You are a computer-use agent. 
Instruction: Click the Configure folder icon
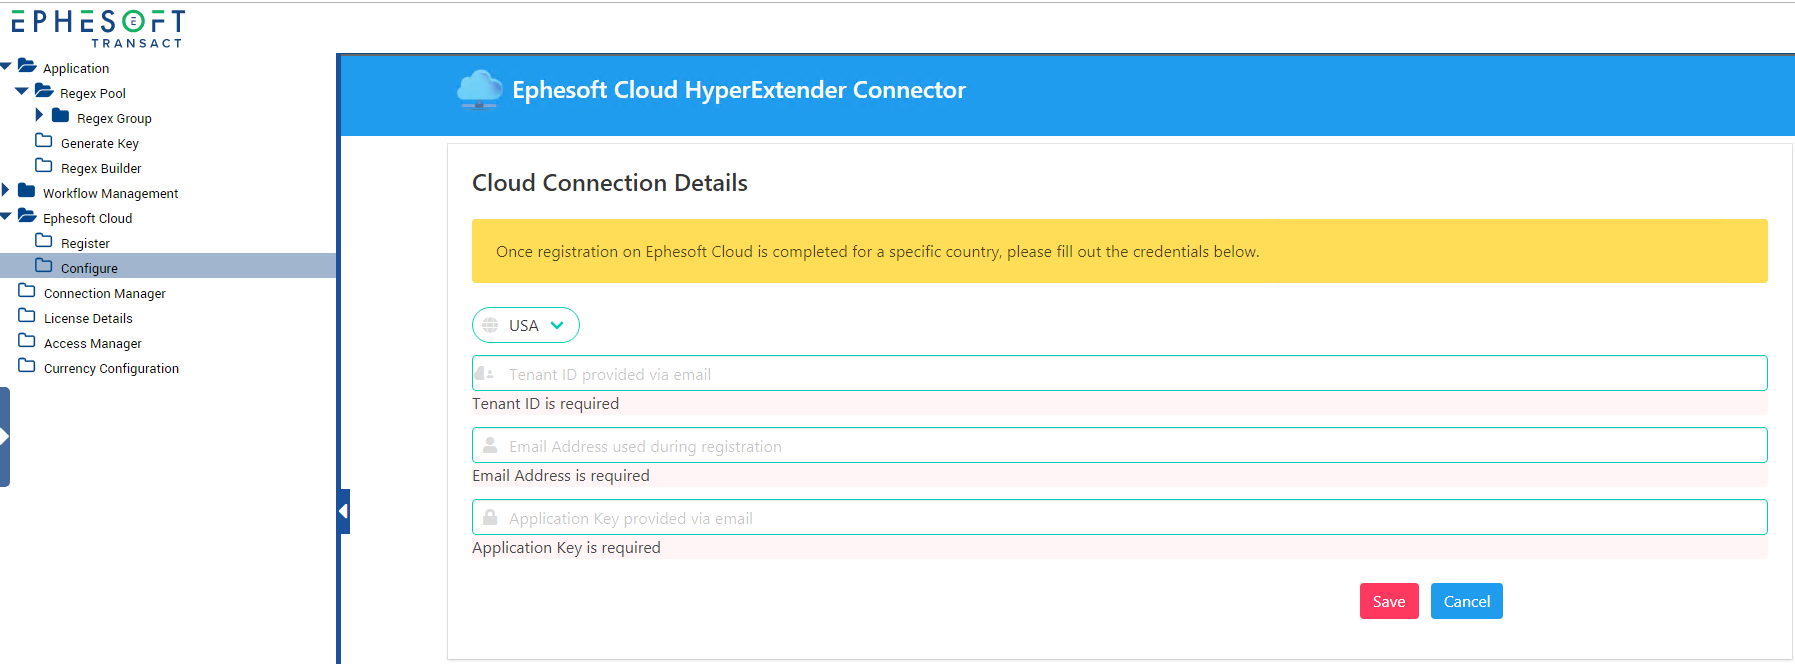tap(44, 266)
